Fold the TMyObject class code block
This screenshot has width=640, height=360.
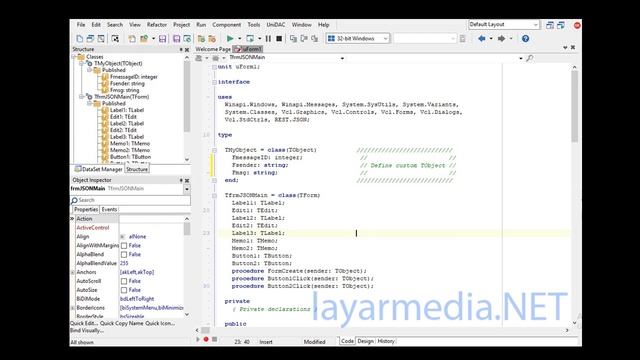(x=214, y=150)
